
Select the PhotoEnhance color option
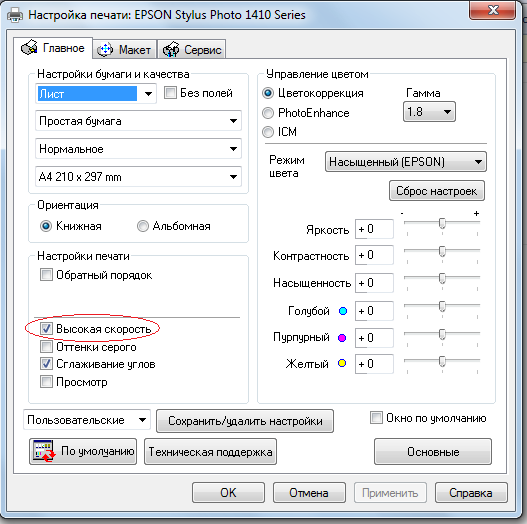(x=268, y=113)
